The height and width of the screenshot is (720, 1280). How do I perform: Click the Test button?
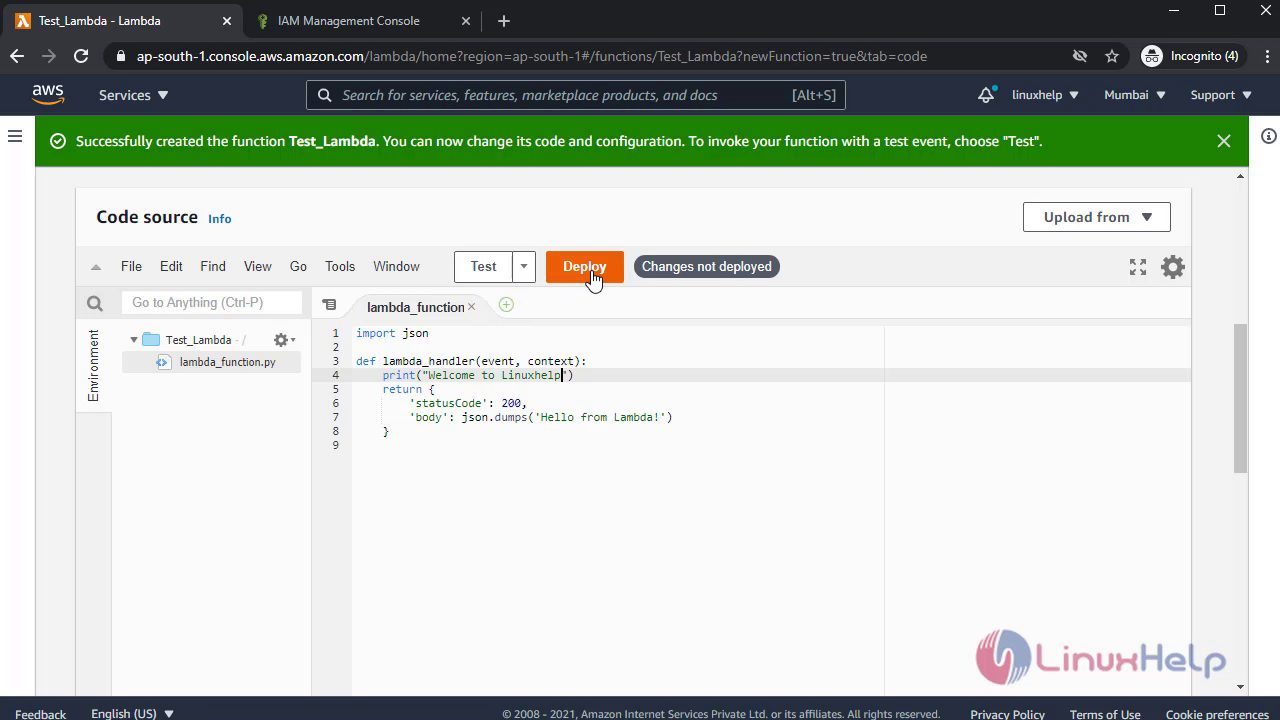484,267
